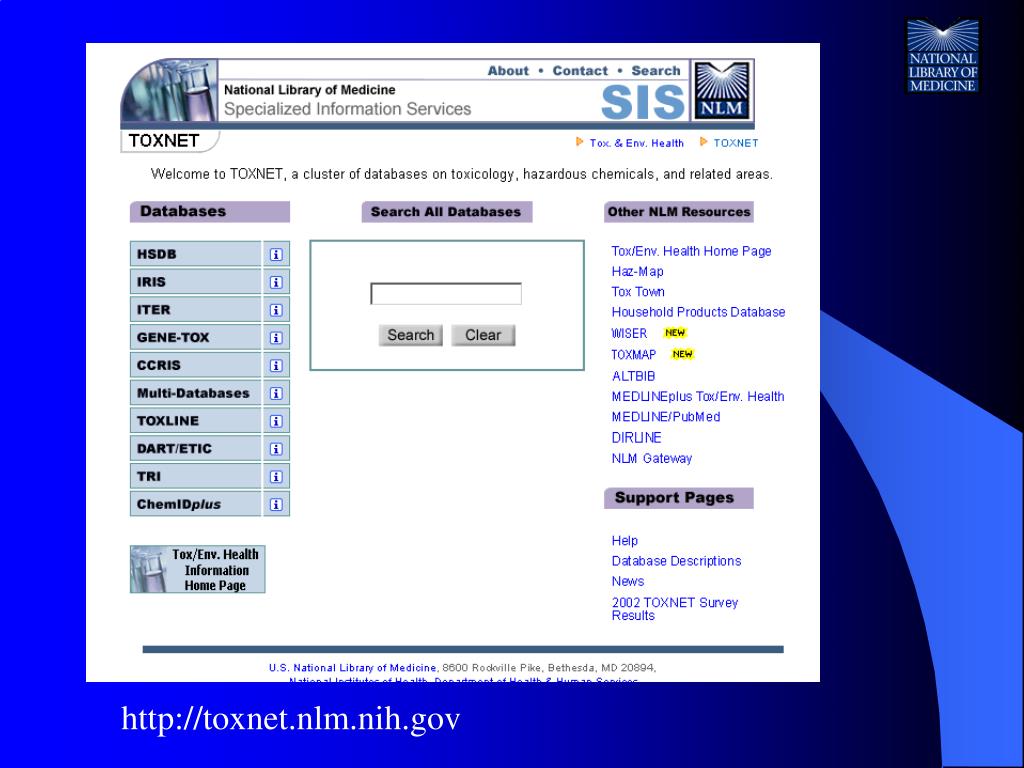Open the ChemIDplus database
Image resolution: width=1024 pixels, height=768 pixels.
point(195,504)
